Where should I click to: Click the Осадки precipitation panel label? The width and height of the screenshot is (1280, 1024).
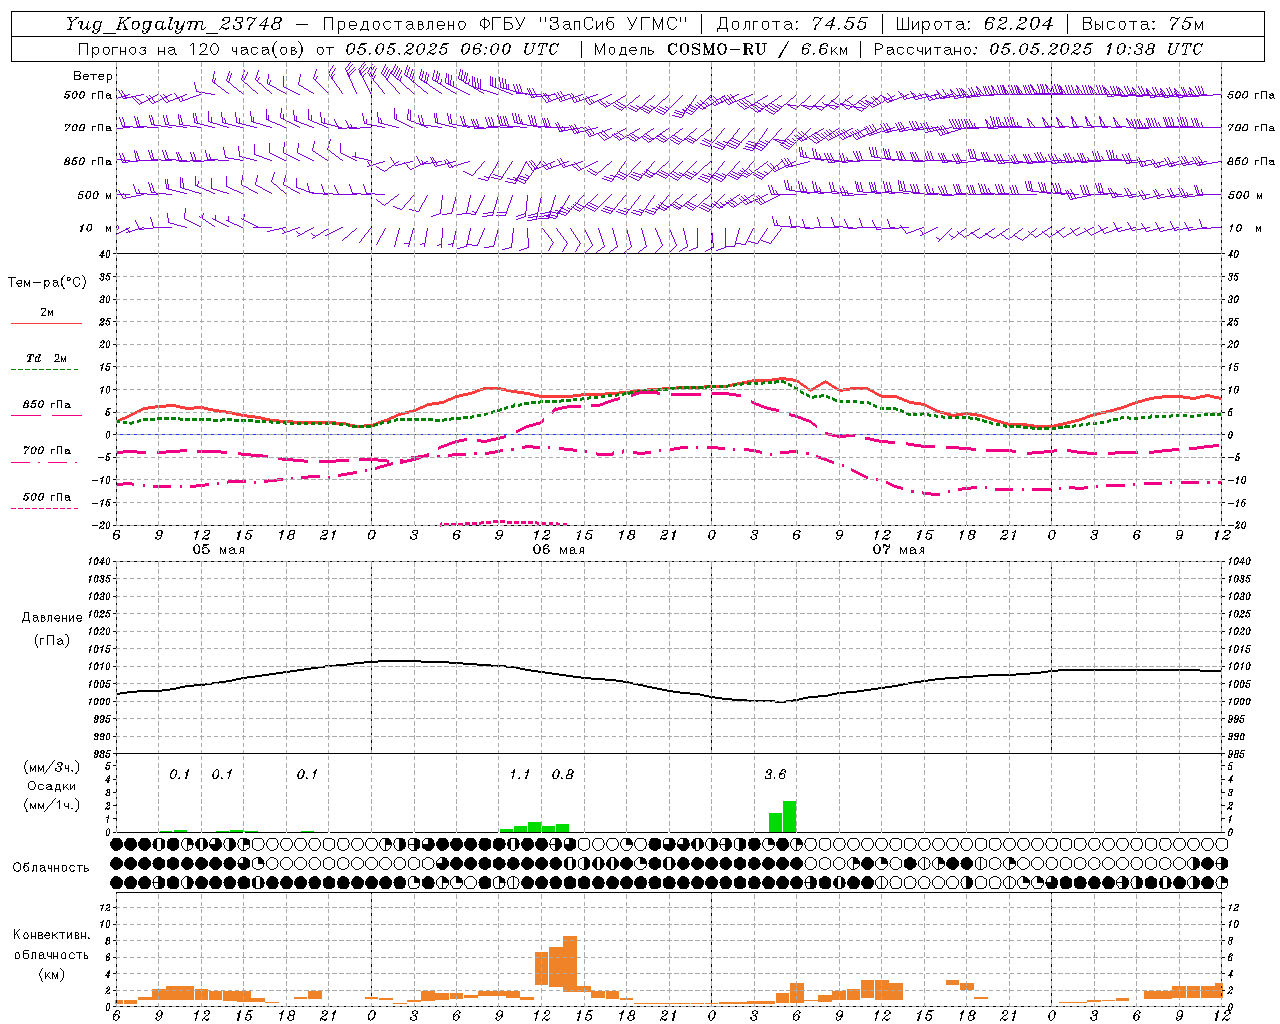point(52,786)
